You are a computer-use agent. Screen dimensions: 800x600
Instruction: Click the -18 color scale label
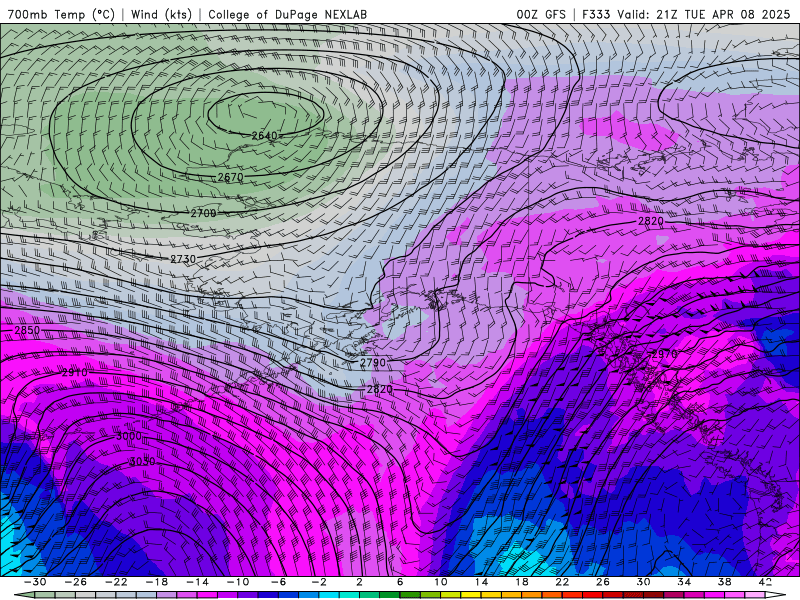pyautogui.click(x=157, y=582)
